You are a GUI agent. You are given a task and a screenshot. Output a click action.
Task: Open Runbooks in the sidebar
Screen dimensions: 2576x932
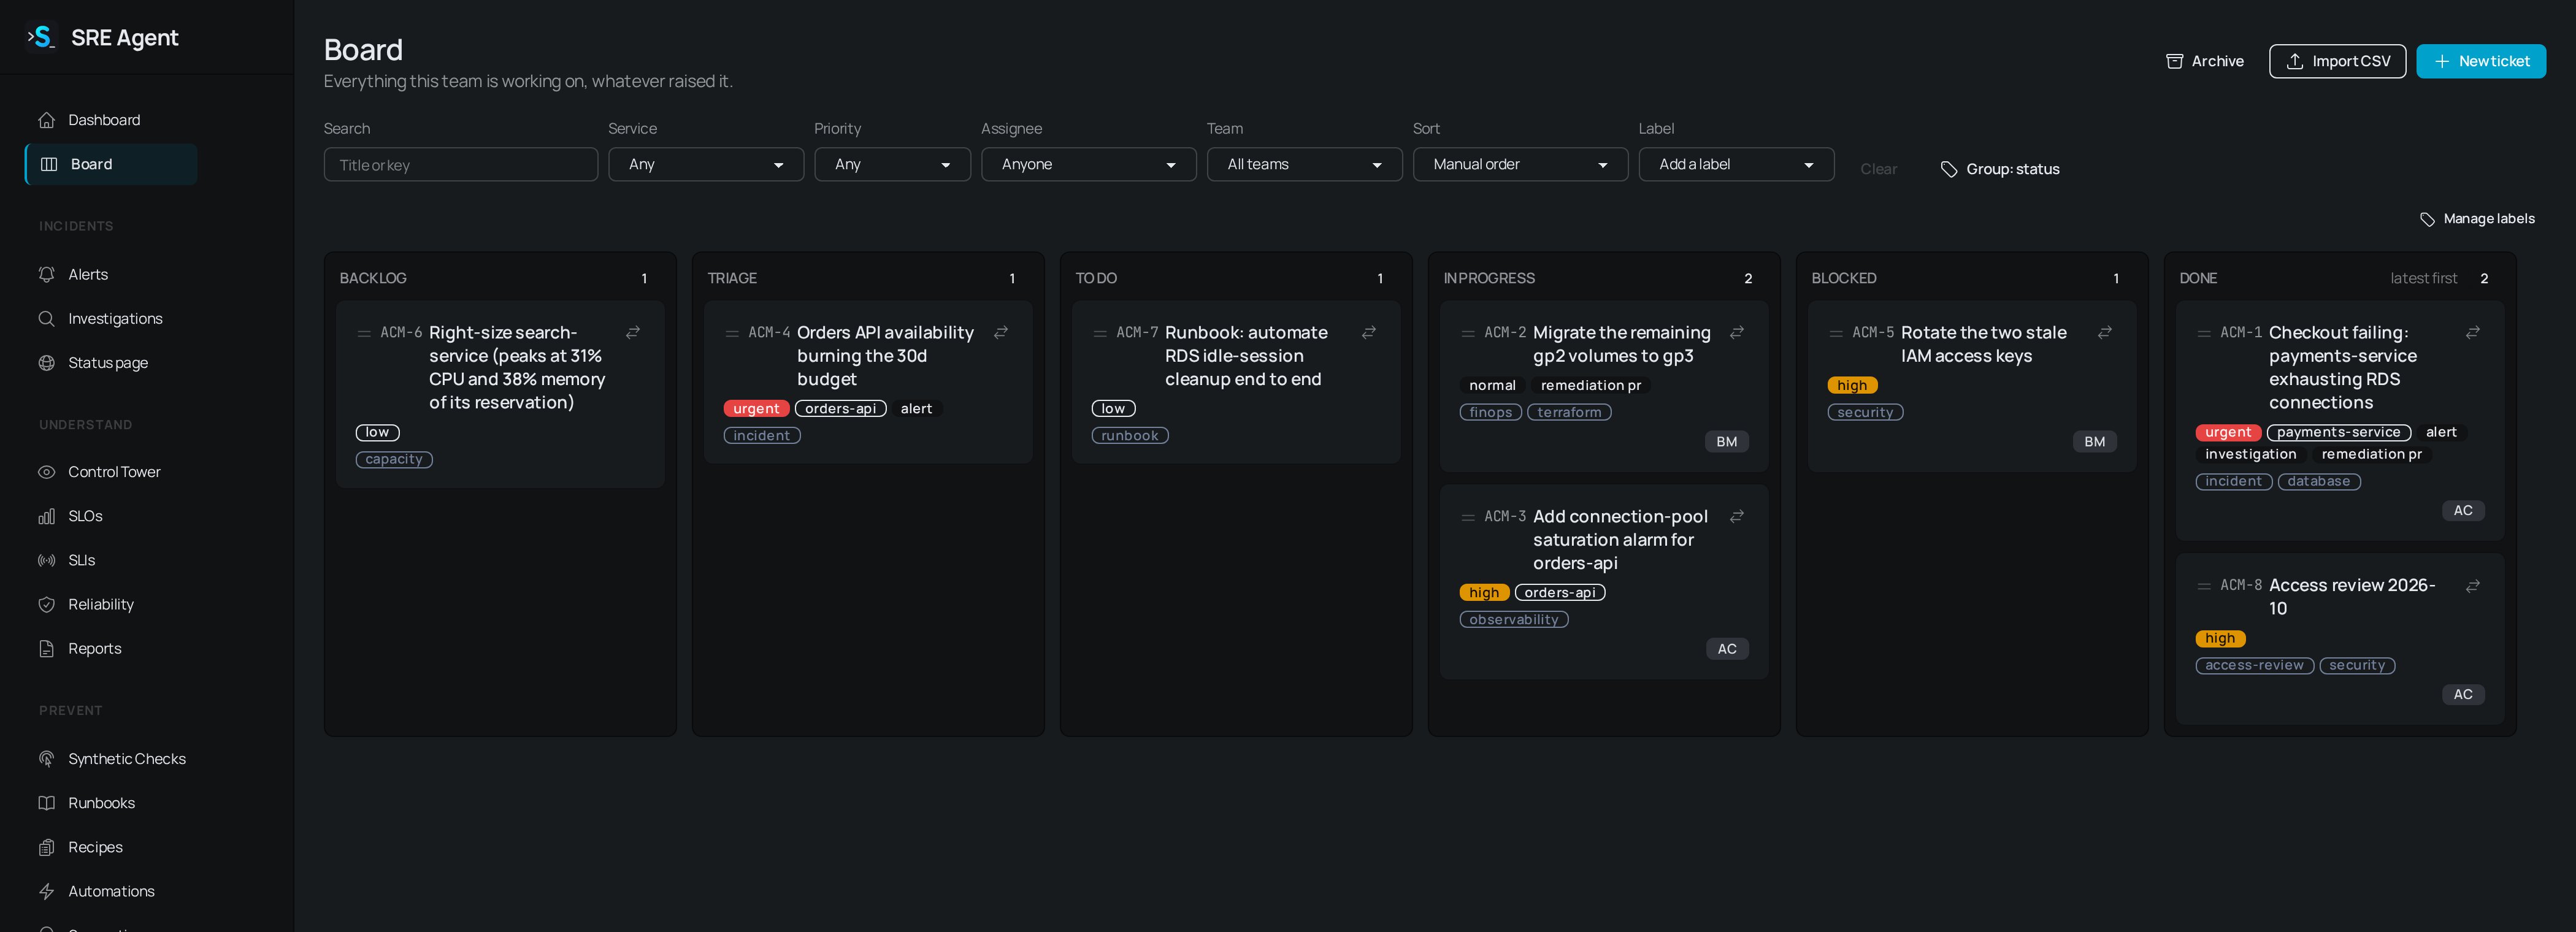click(x=110, y=803)
